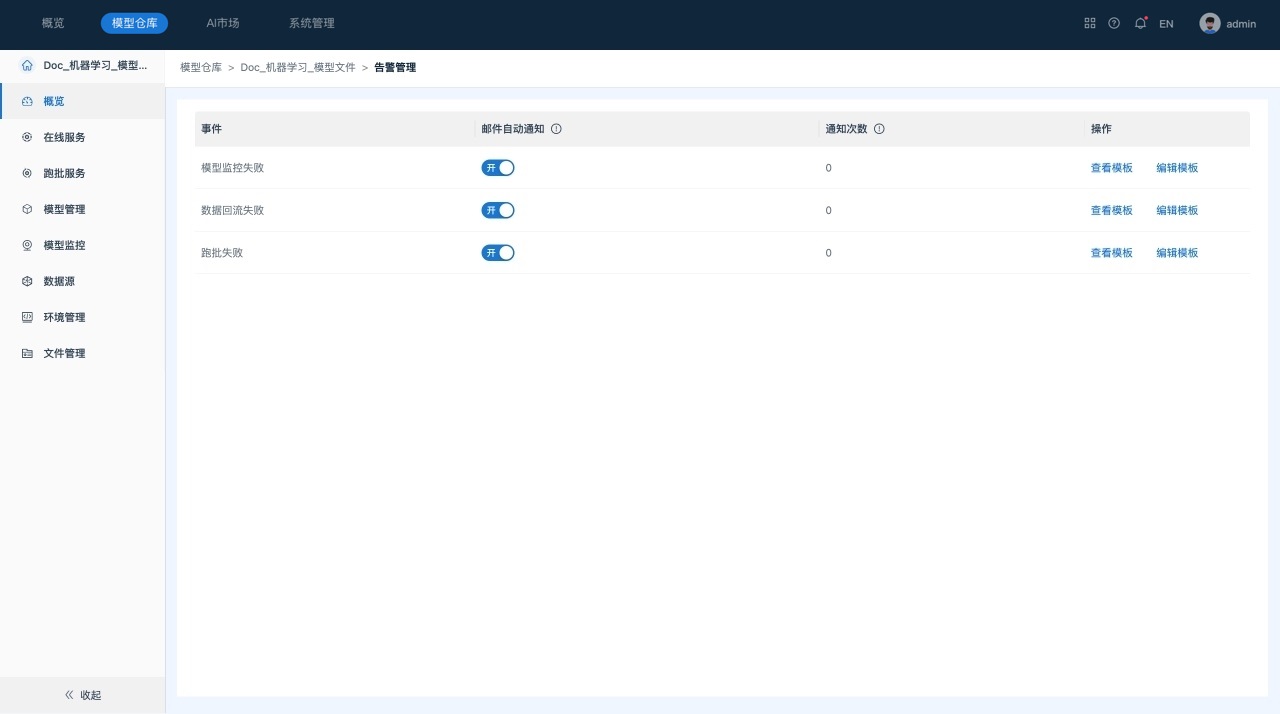This screenshot has height=714, width=1280.
Task: Open the notifications bell icon
Action: 1140,23
